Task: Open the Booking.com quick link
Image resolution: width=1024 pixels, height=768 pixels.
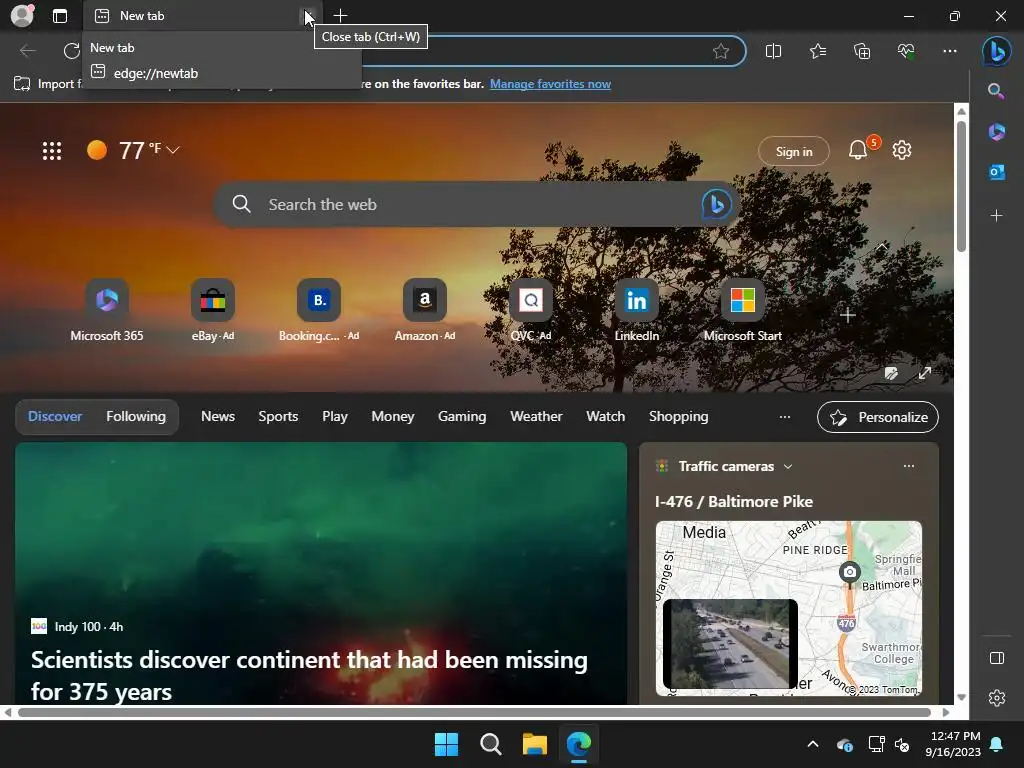Action: pyautogui.click(x=319, y=311)
